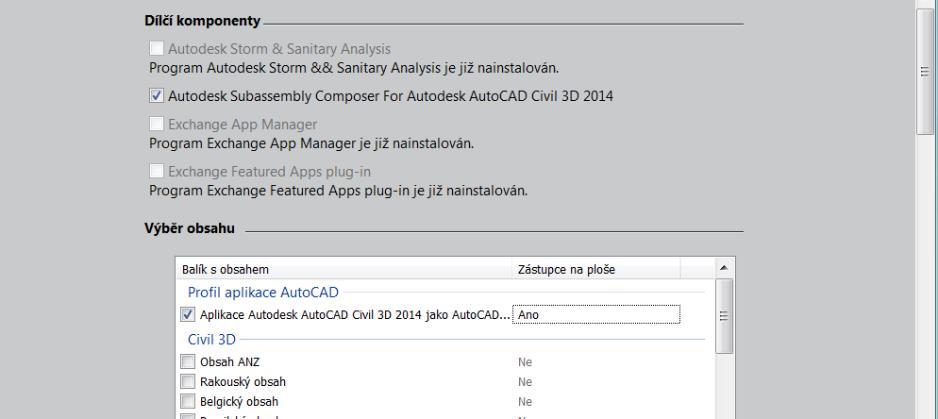Screen dimensions: 938x419
Task: Click the Ne value for Obsah ANZ
Action: pyautogui.click(x=525, y=362)
